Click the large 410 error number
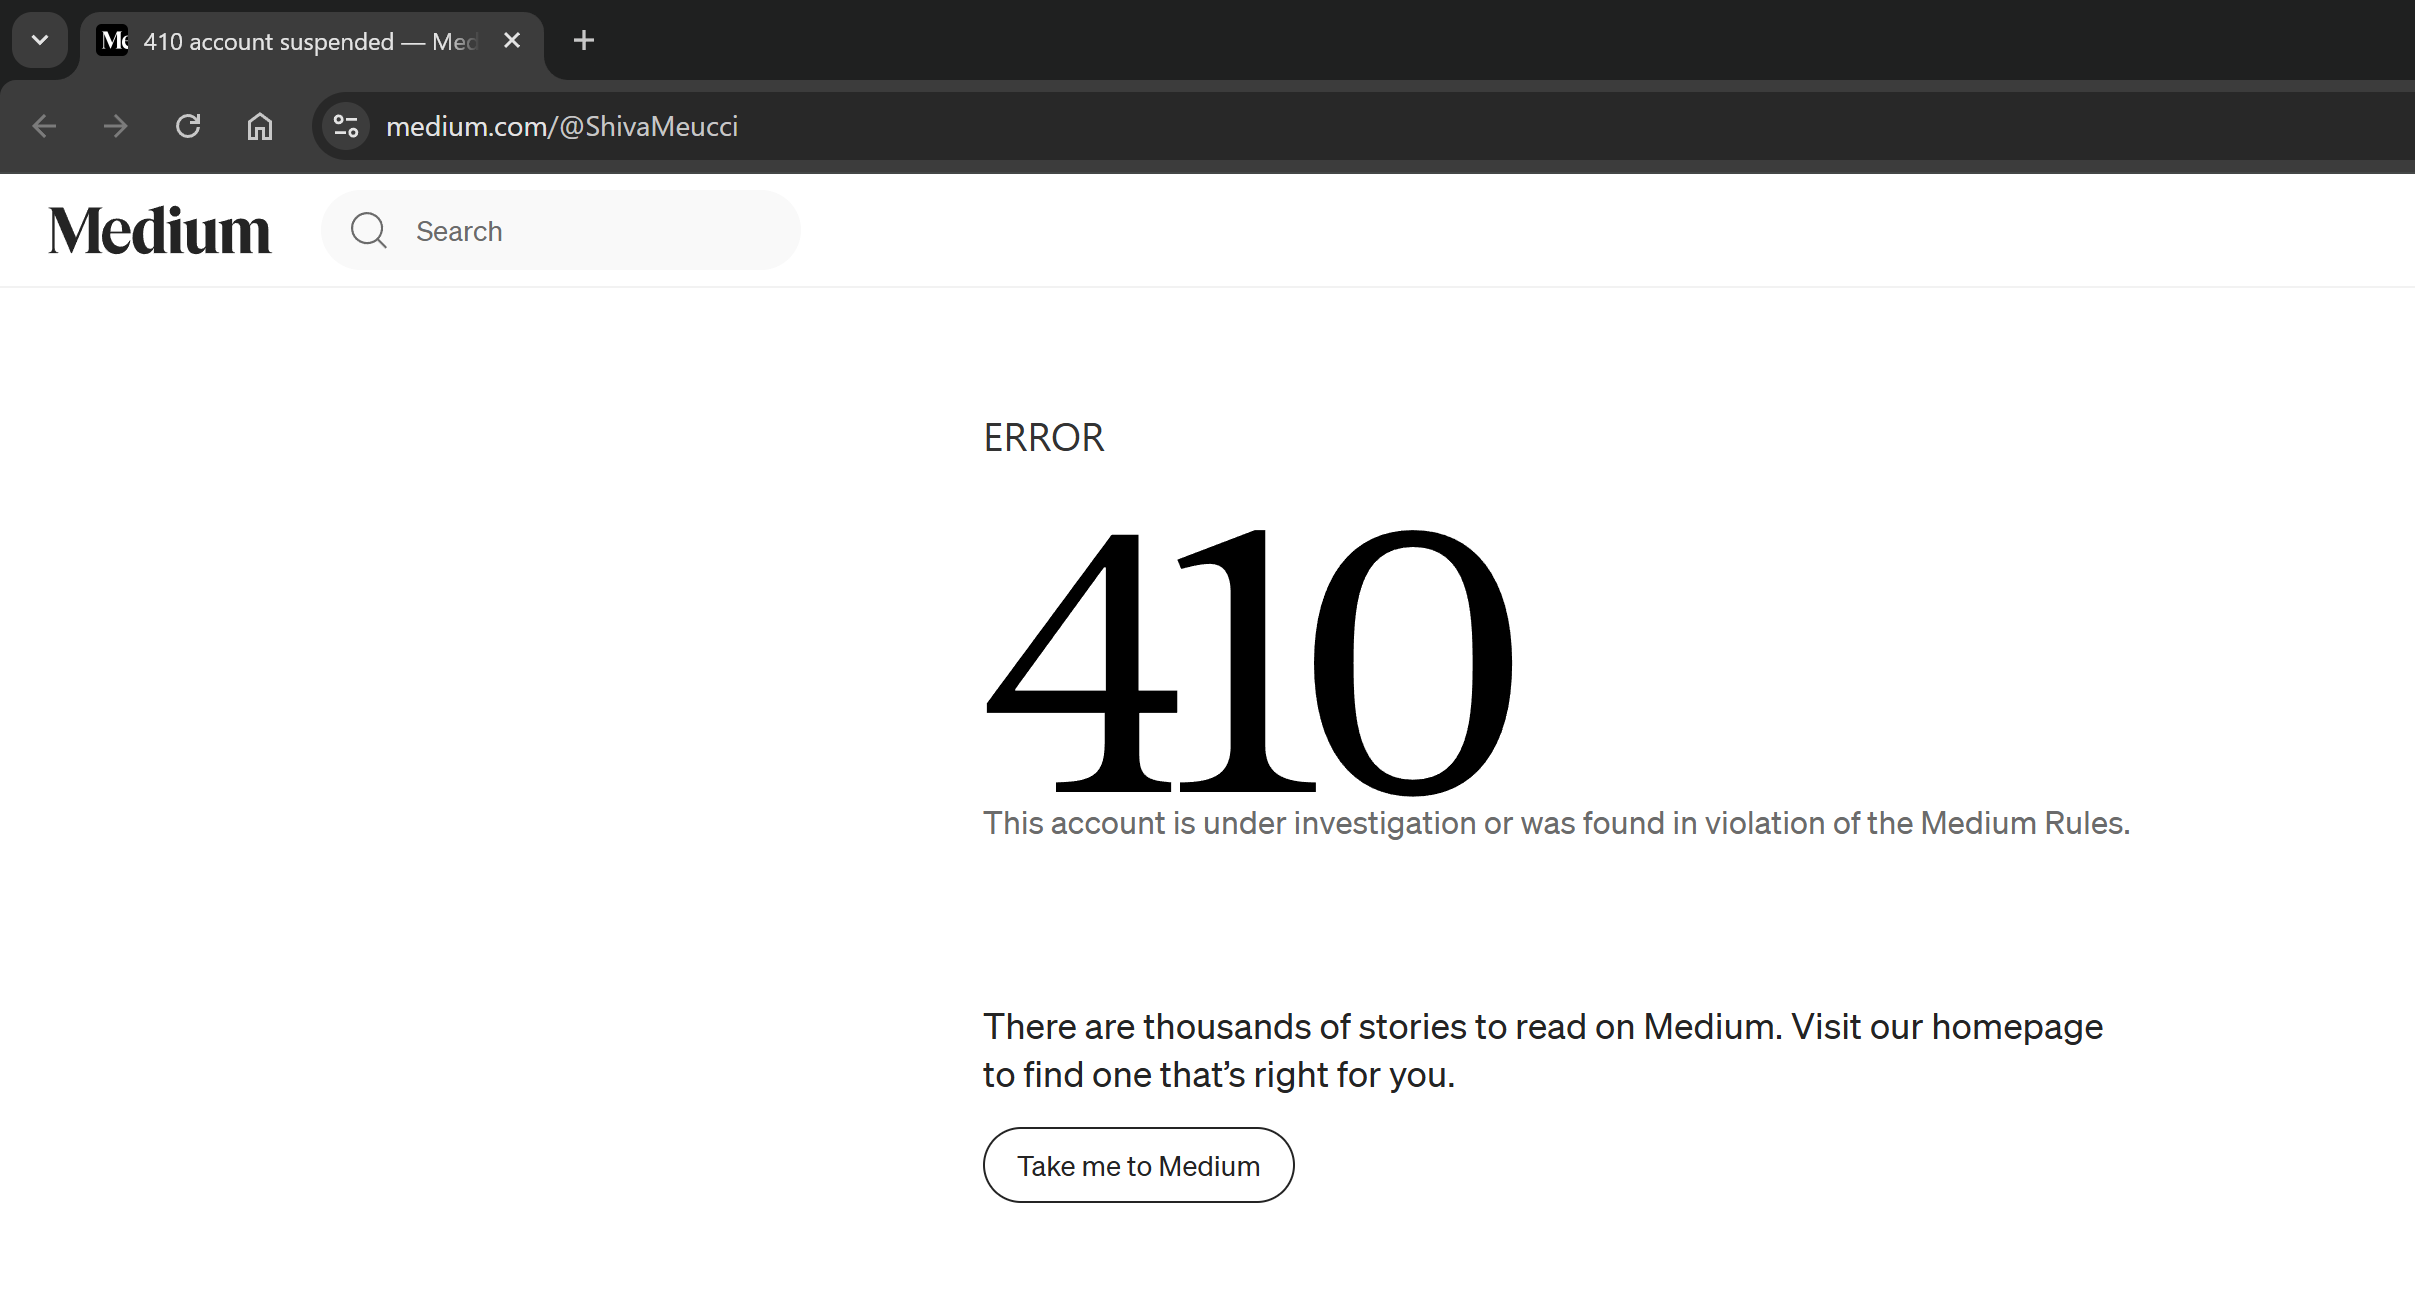Image resolution: width=2415 pixels, height=1315 pixels. tap(1248, 660)
